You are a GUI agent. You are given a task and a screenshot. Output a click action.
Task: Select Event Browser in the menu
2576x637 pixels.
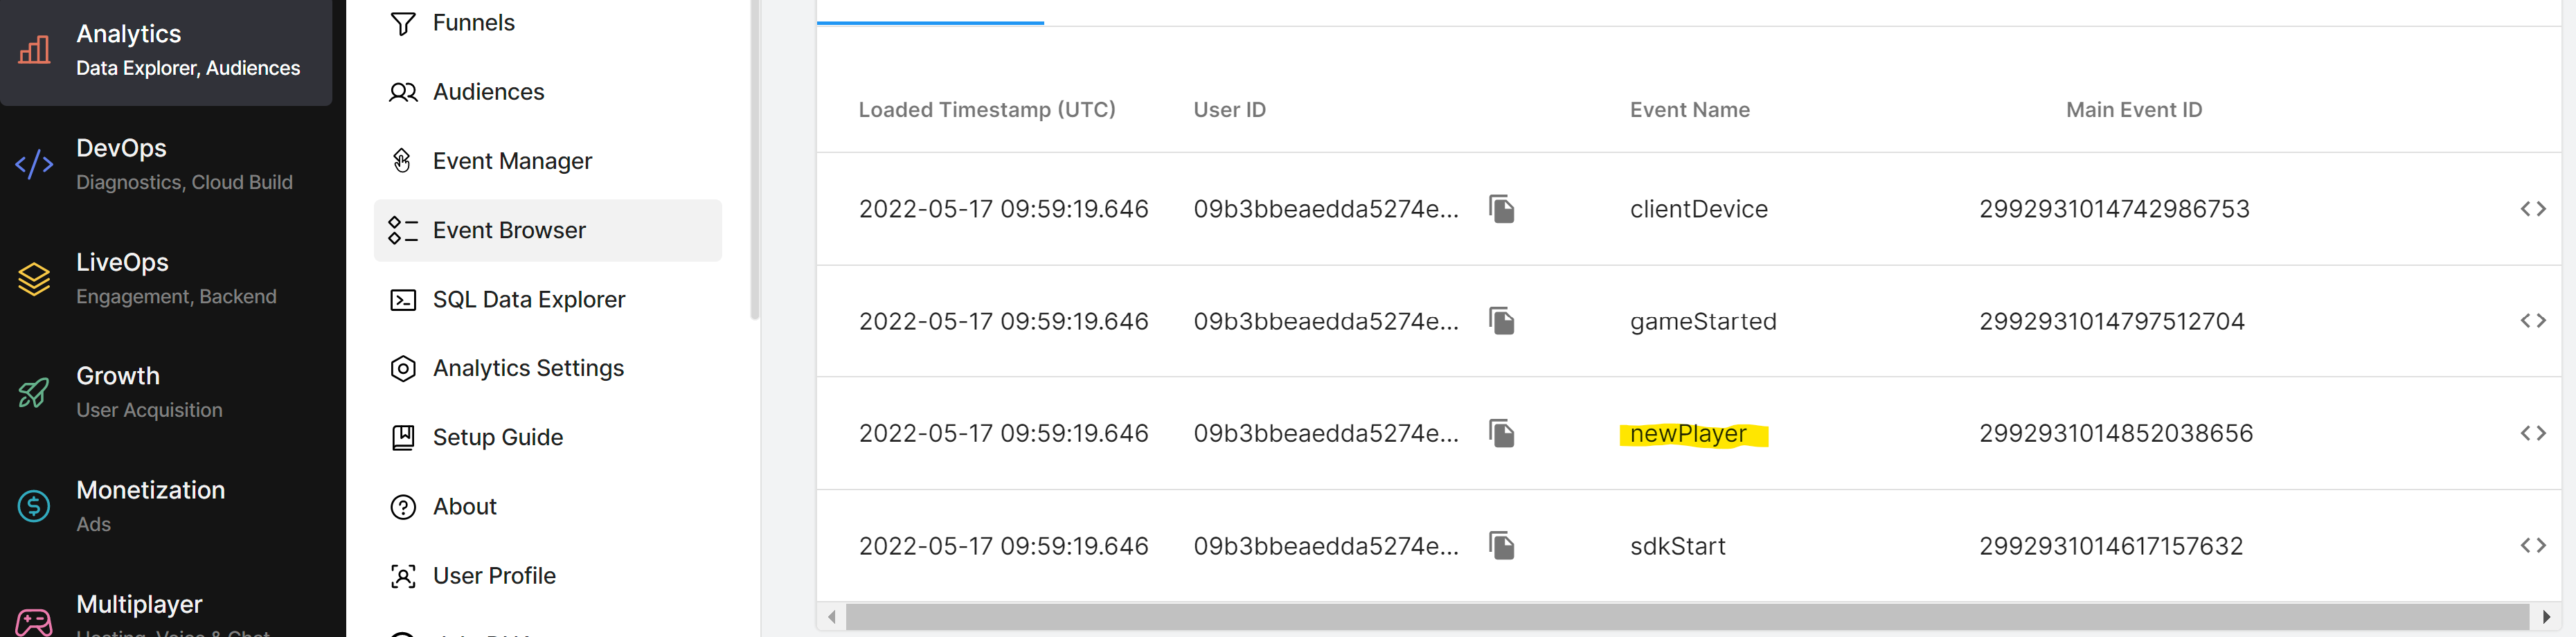548,230
